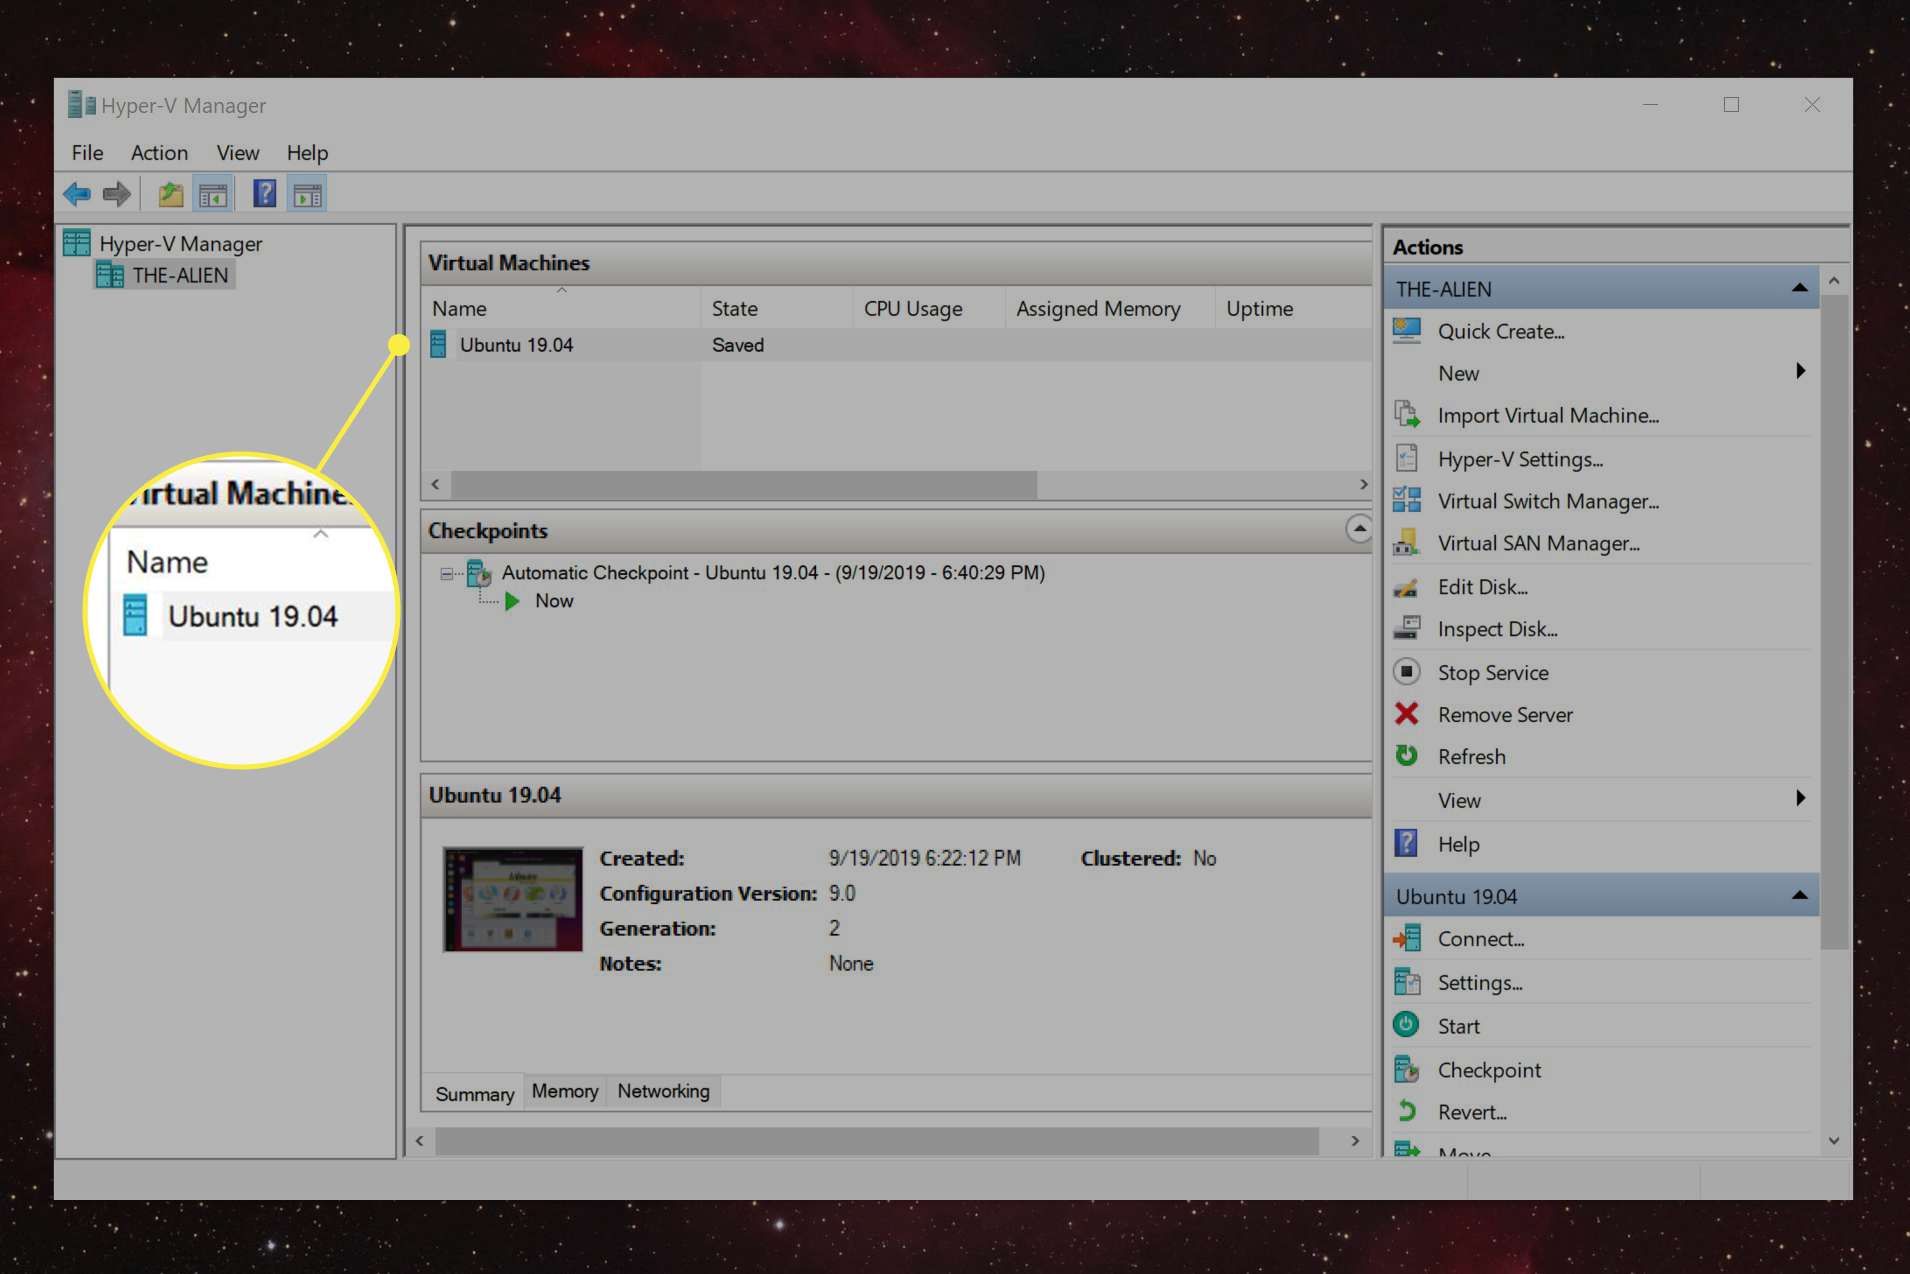Sort by Name column header
The height and width of the screenshot is (1274, 1910).
point(562,309)
